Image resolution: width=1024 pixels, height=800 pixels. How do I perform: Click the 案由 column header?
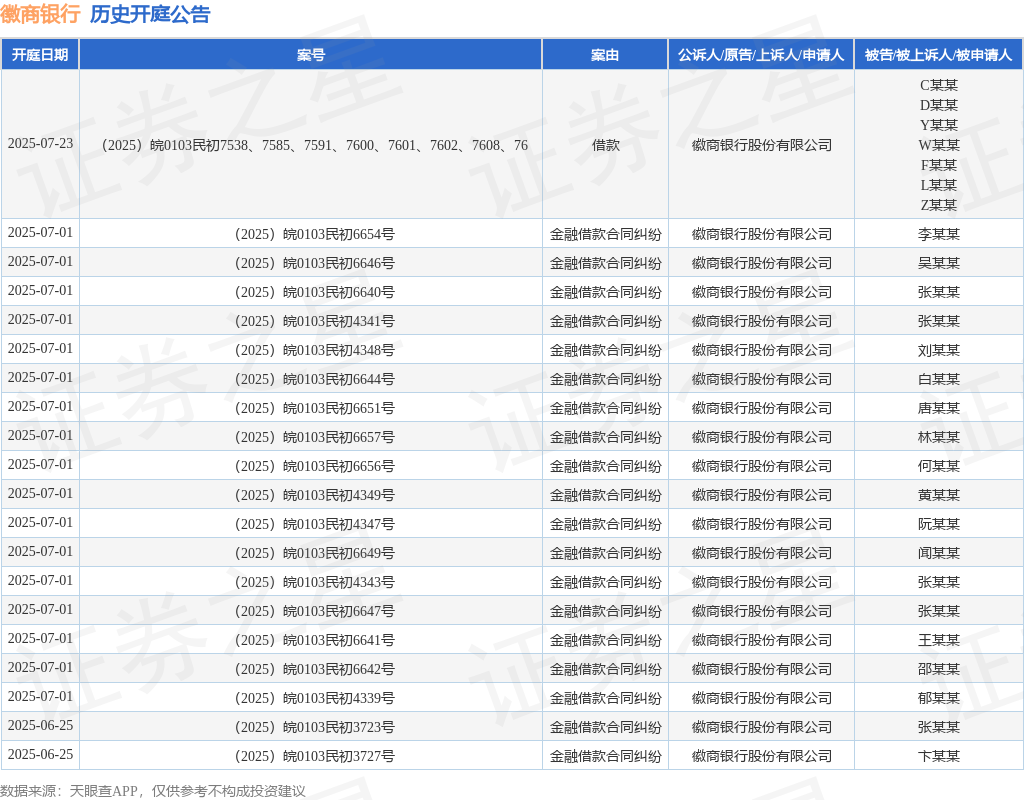pyautogui.click(x=605, y=55)
